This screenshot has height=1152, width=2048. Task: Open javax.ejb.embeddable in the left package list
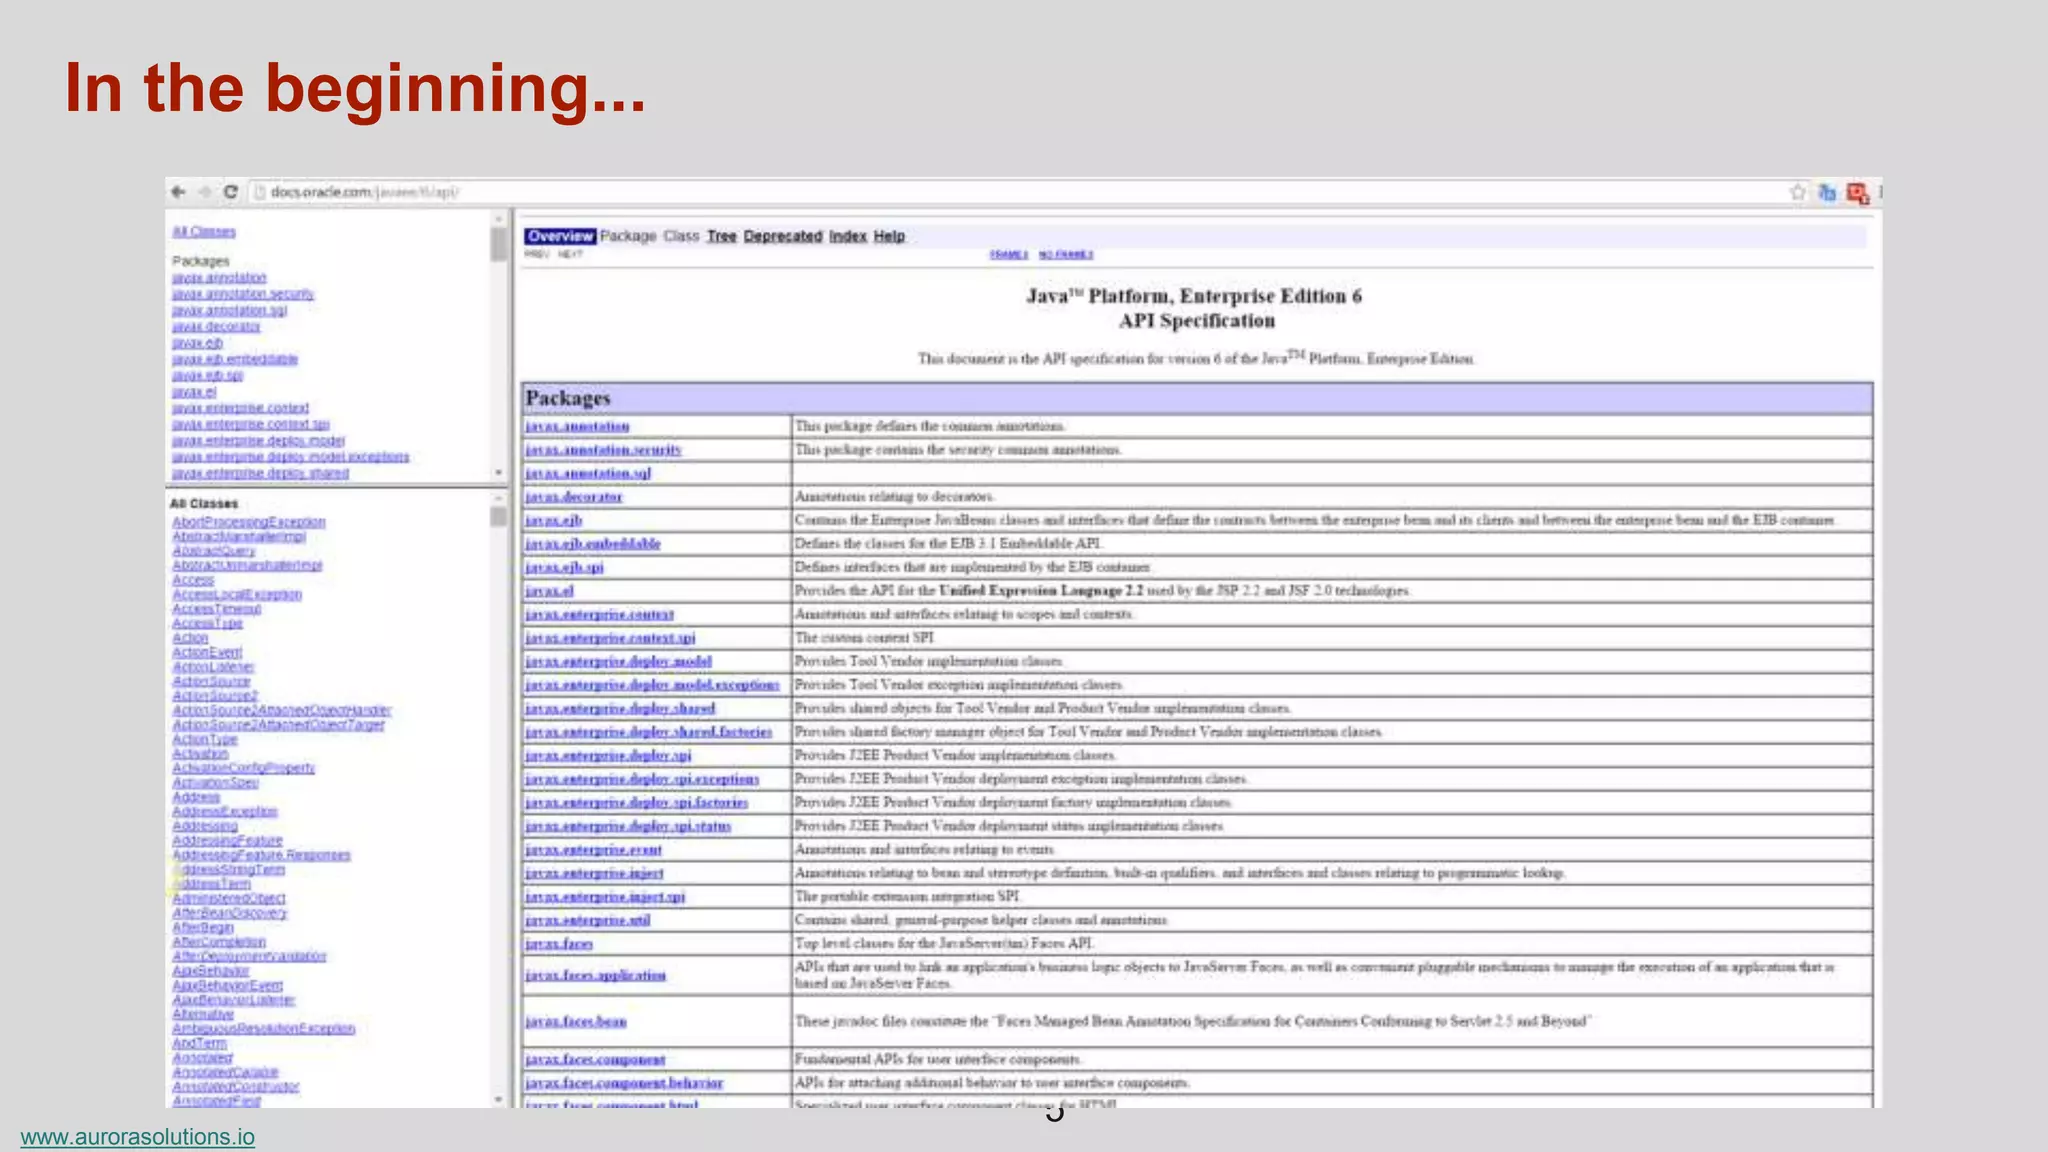tap(235, 359)
